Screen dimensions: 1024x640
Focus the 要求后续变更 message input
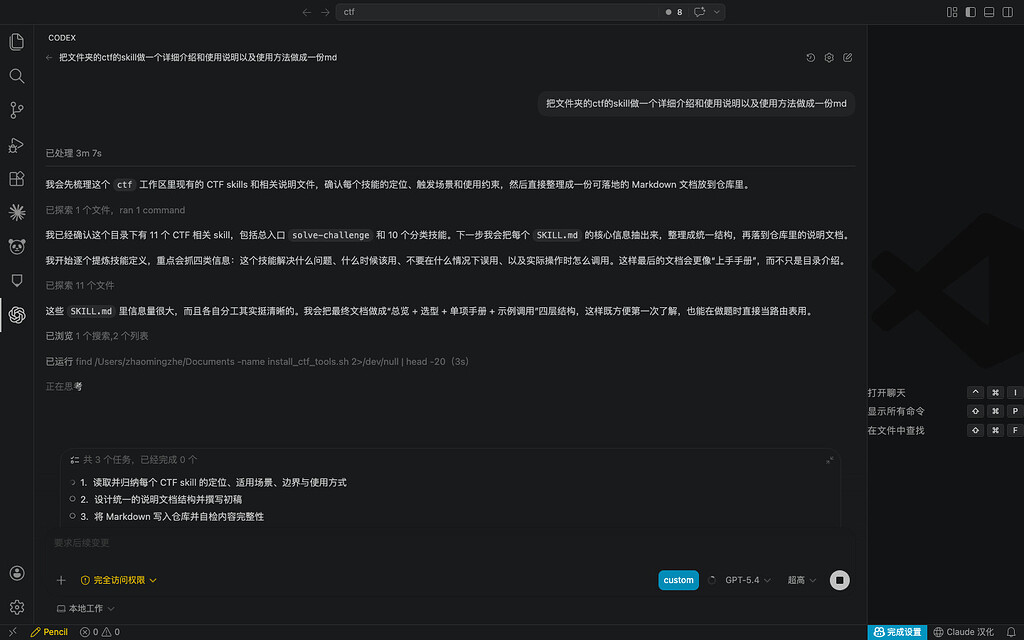449,543
